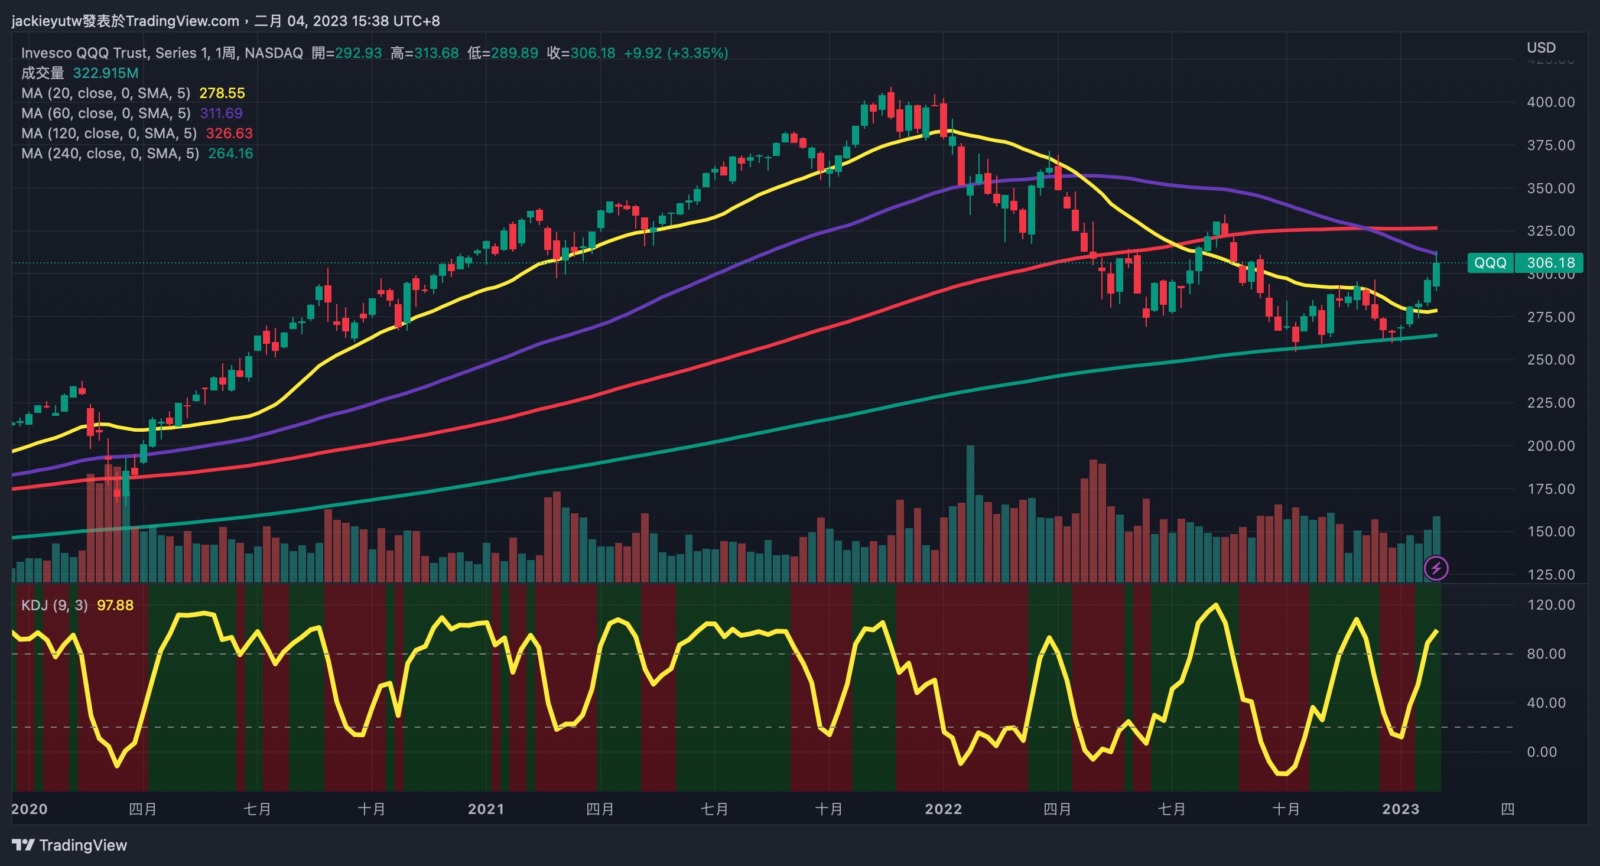Click the TradingView logo
This screenshot has height=866, width=1600.
pos(70,845)
